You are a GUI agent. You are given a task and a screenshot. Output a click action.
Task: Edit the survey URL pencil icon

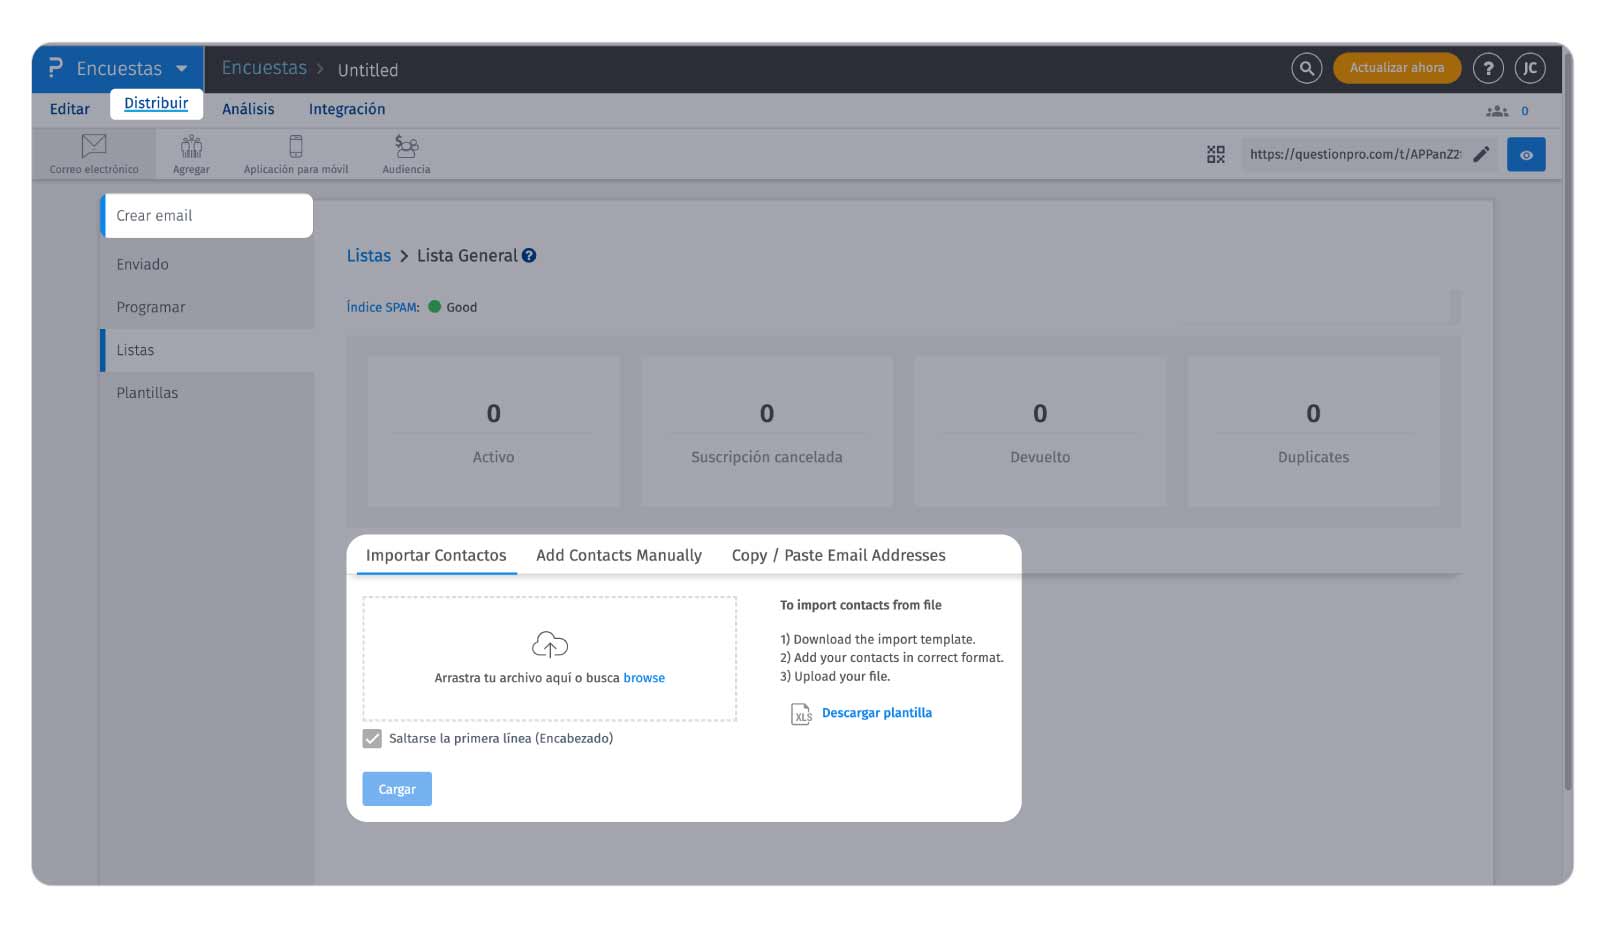1481,154
